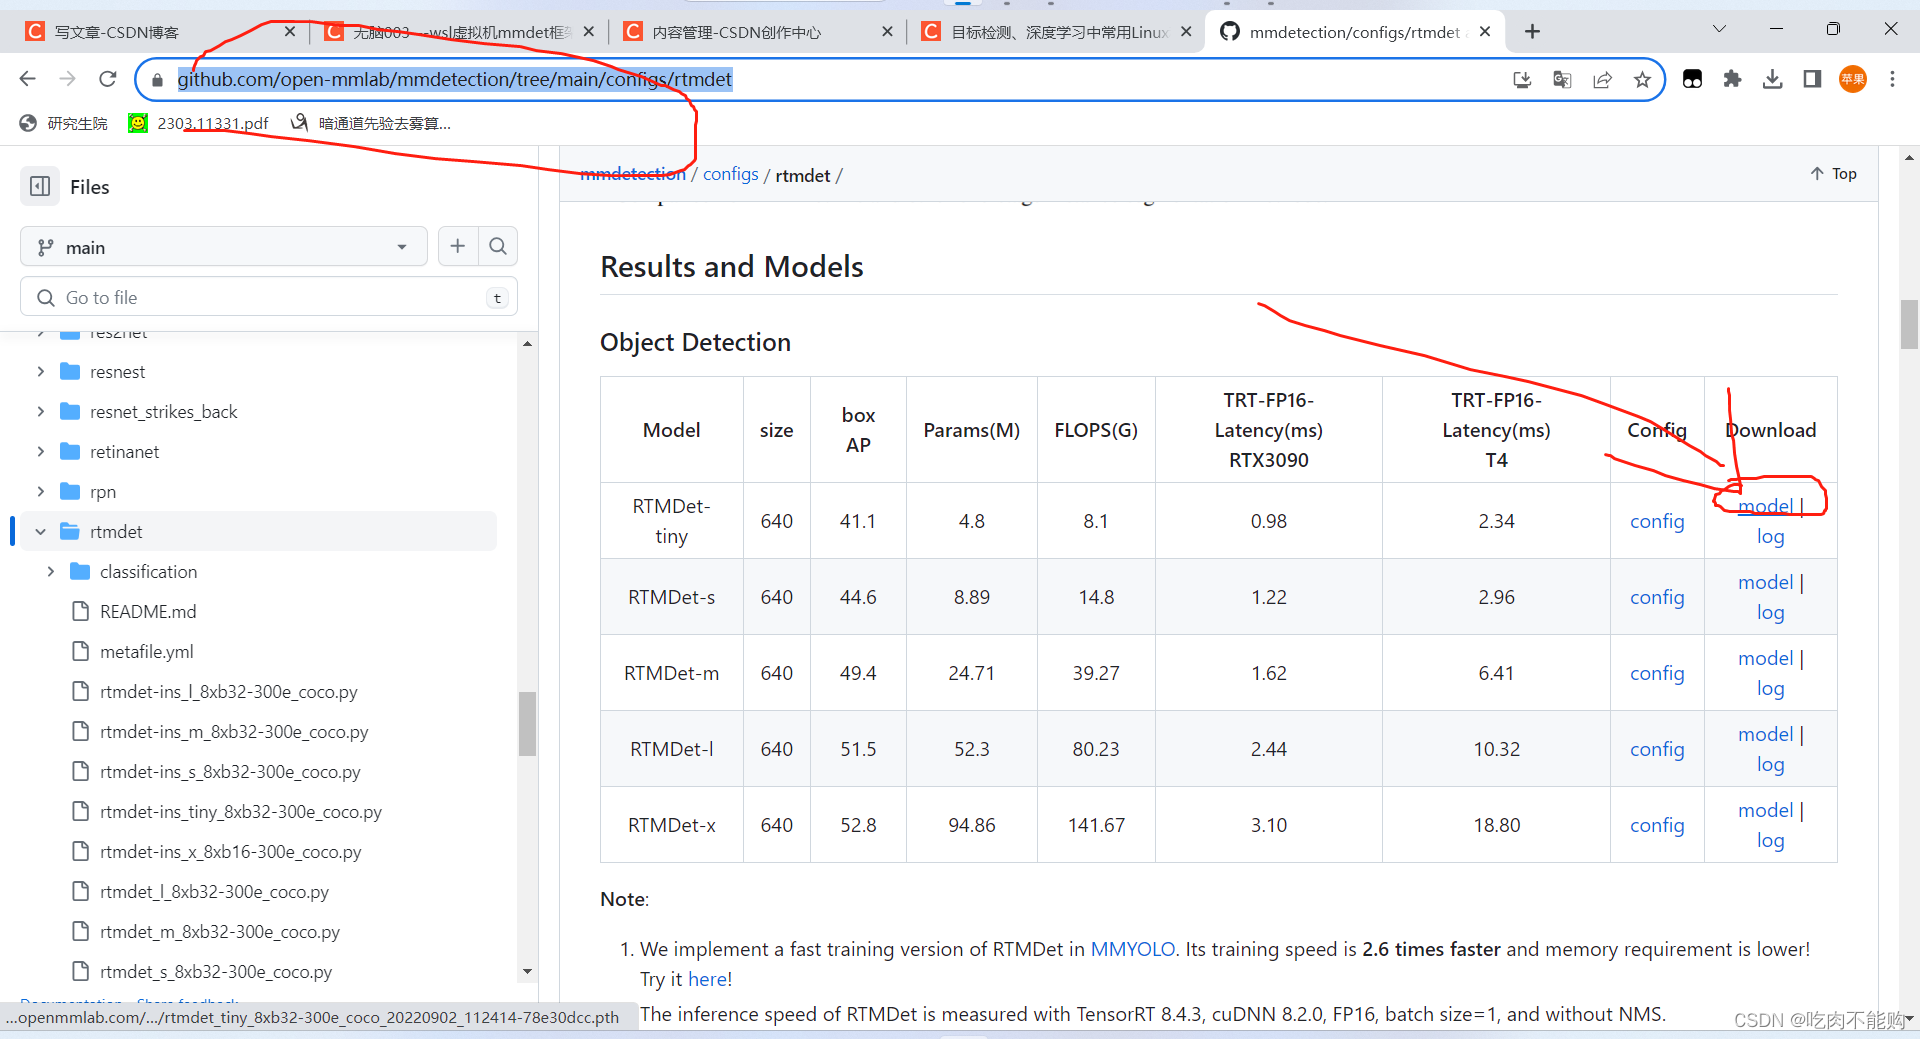
Task: Open the 研究生院 bookmark
Action: 64,123
